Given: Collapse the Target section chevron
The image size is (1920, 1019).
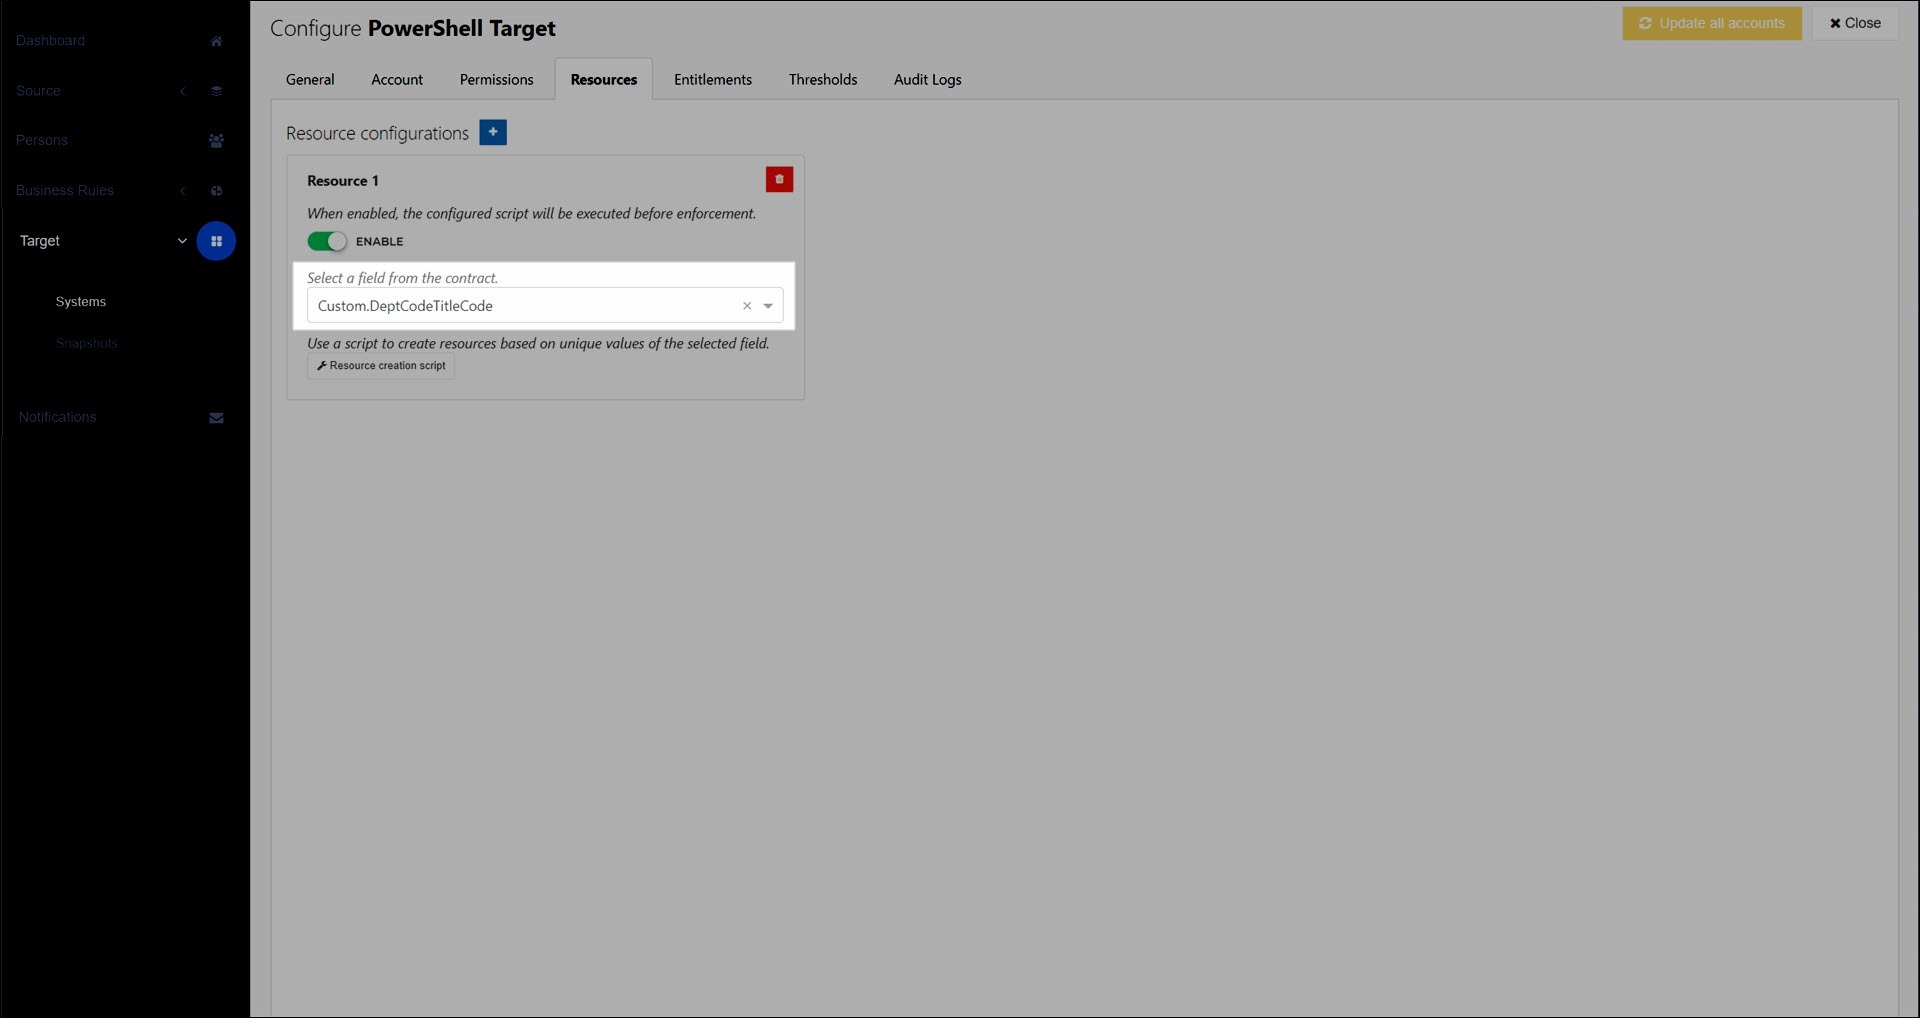Looking at the screenshot, I should click(182, 241).
